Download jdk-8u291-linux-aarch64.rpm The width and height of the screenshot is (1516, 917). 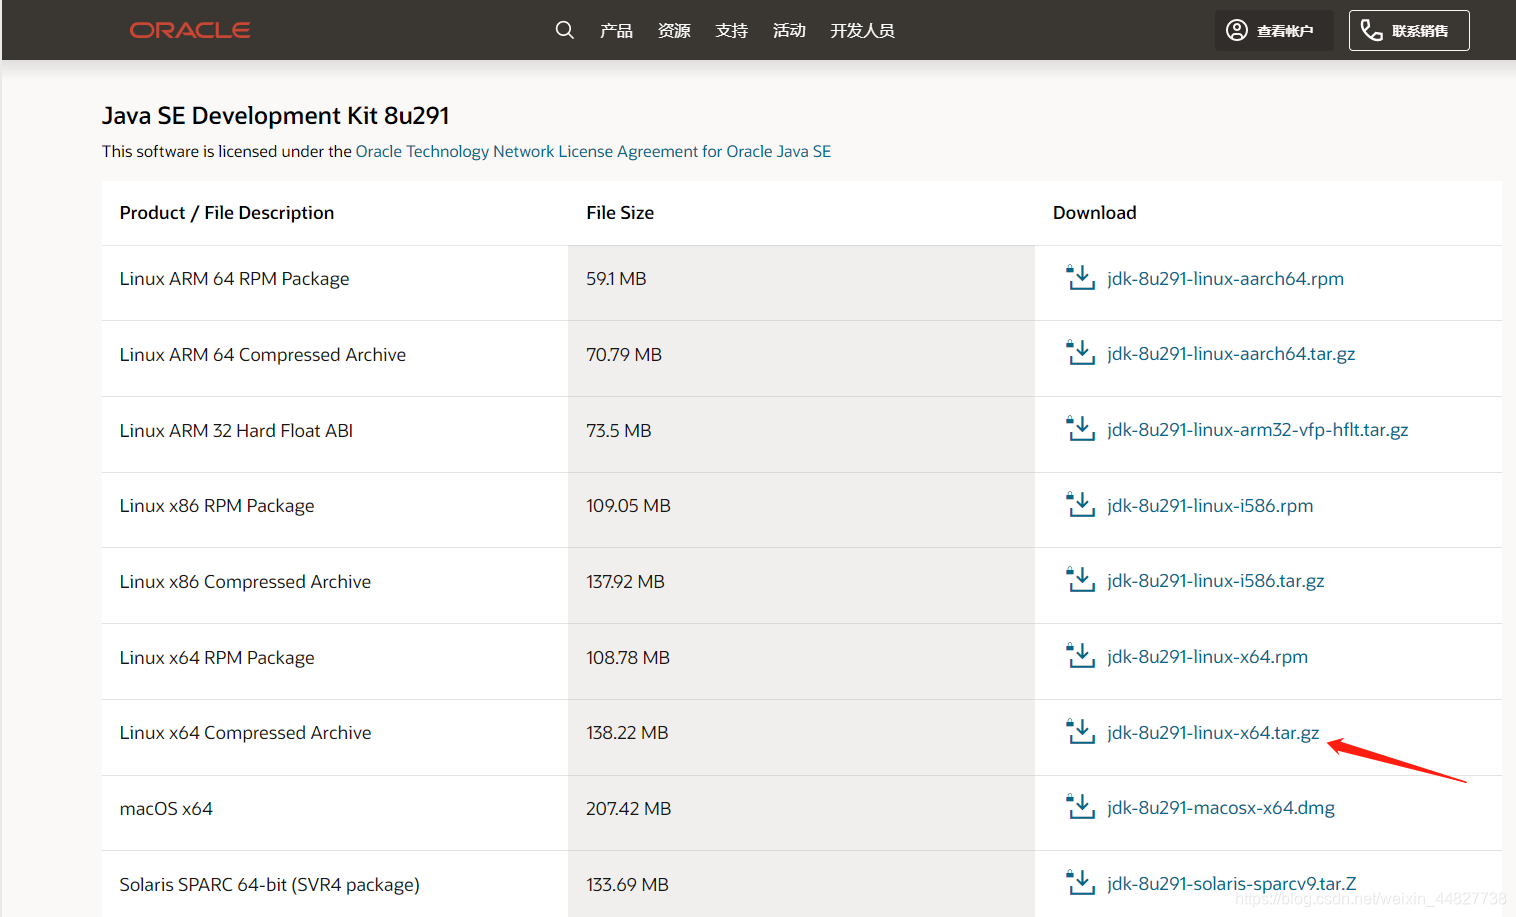[1225, 278]
